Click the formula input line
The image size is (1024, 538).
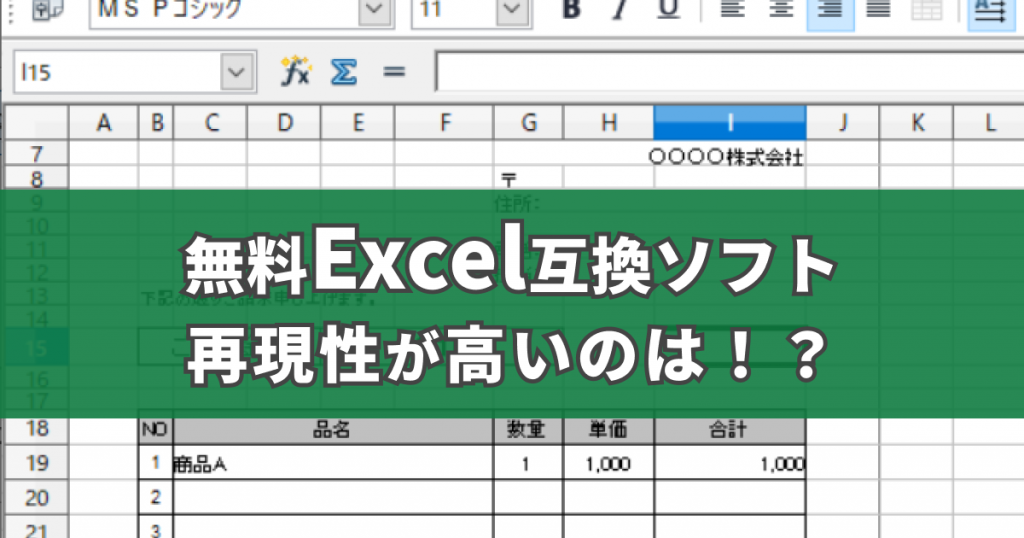[x=729, y=72]
